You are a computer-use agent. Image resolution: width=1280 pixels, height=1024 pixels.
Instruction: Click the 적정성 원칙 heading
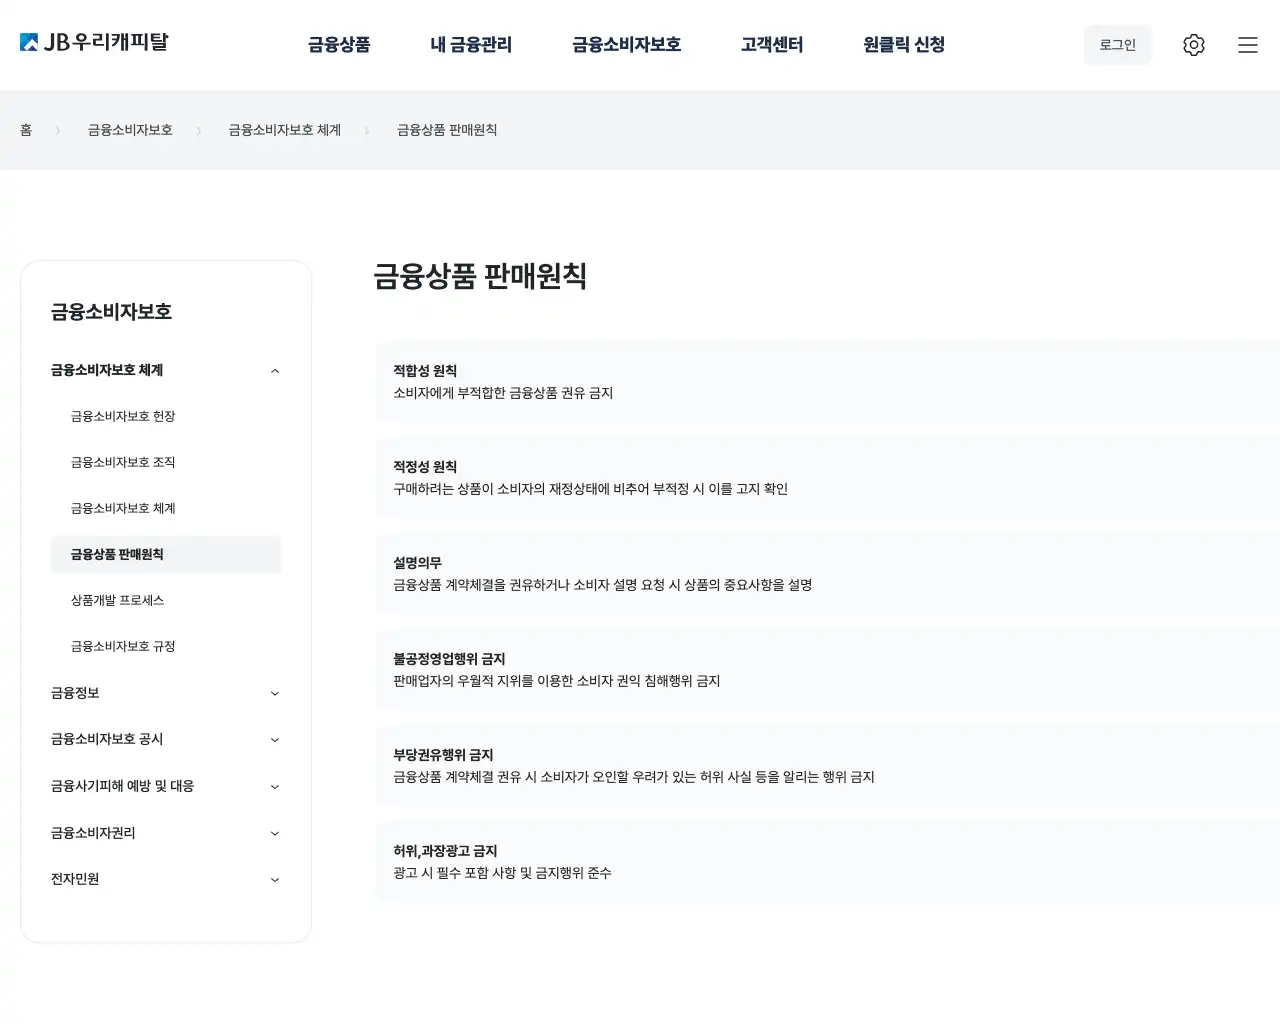(x=425, y=467)
